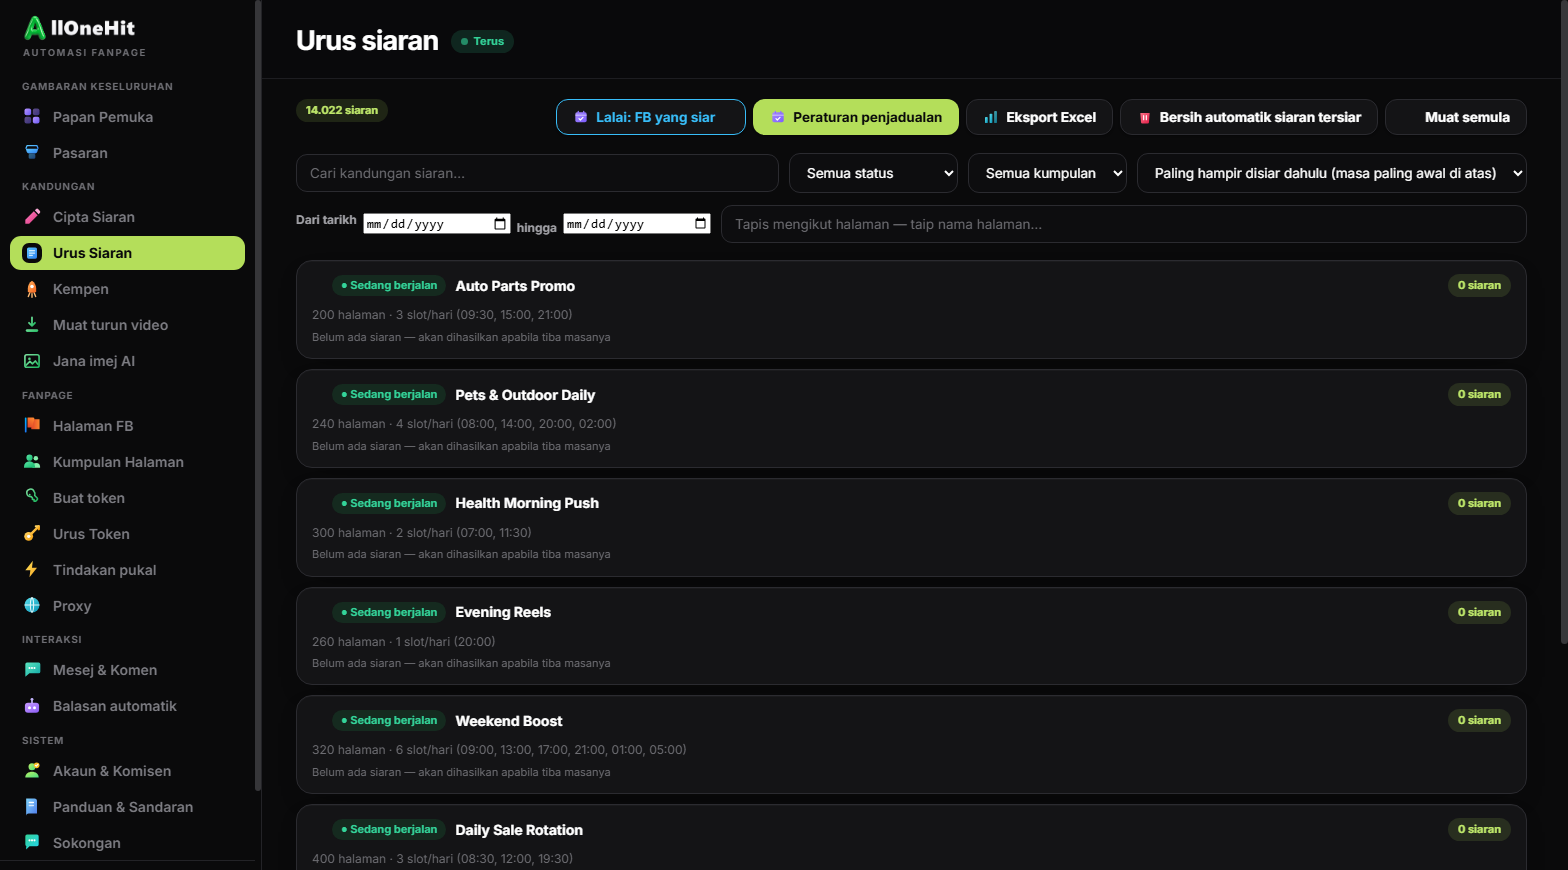Click the Panduan & Sandaran book icon
This screenshot has width=1568, height=870.
tap(32, 807)
